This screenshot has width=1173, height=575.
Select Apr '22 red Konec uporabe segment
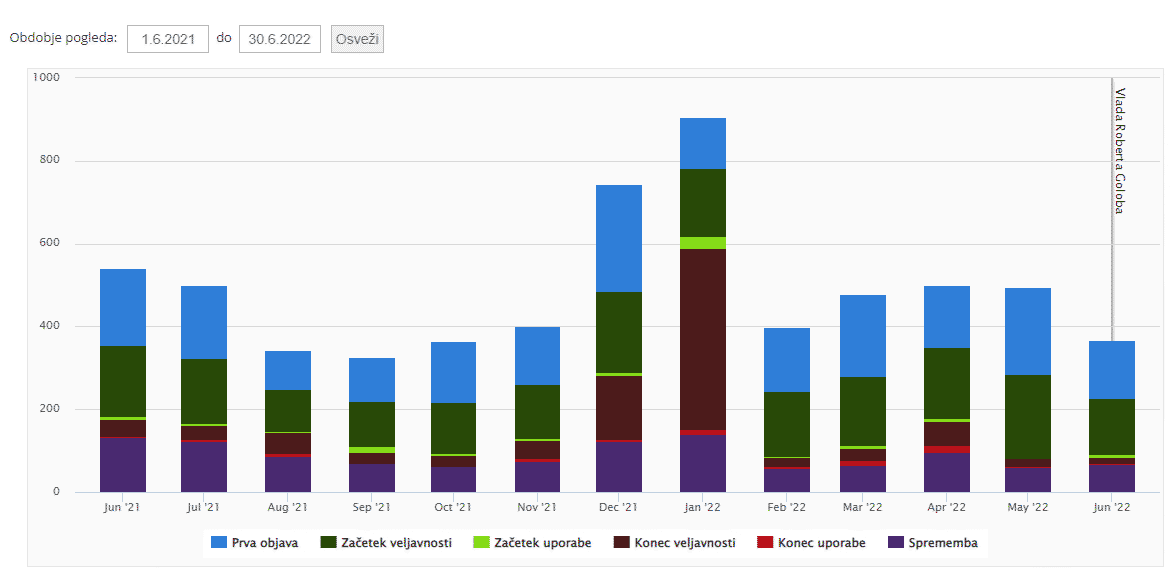[x=946, y=450]
